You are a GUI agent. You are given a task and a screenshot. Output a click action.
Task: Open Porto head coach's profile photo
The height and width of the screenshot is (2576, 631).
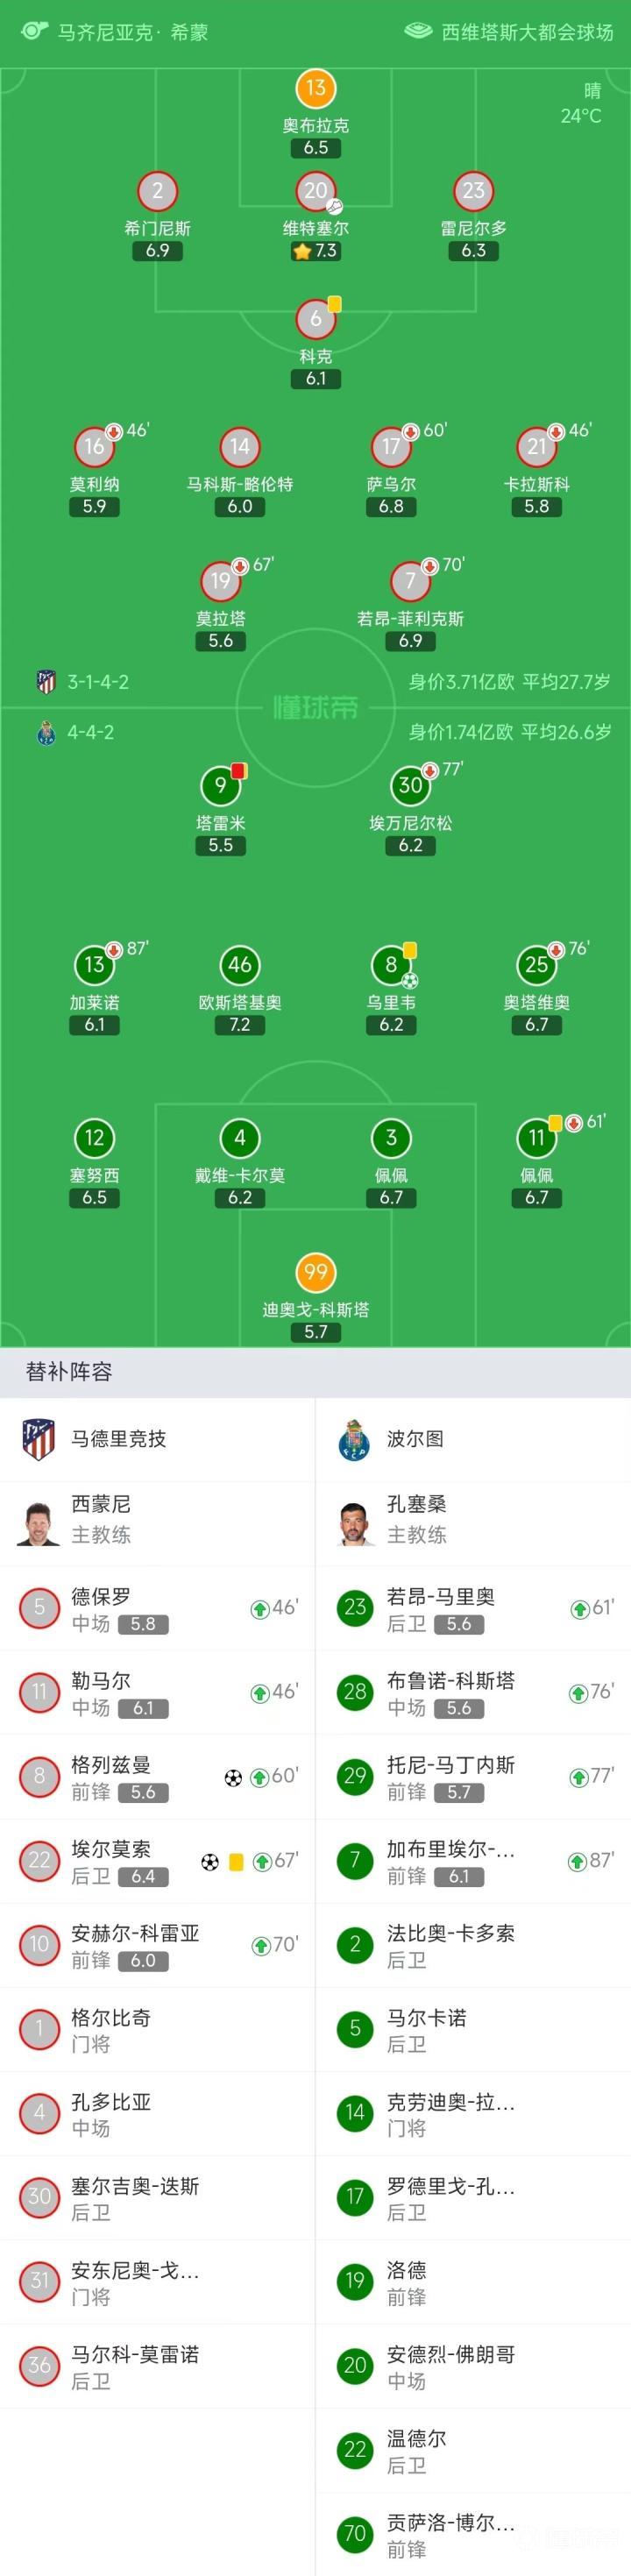coord(355,1523)
